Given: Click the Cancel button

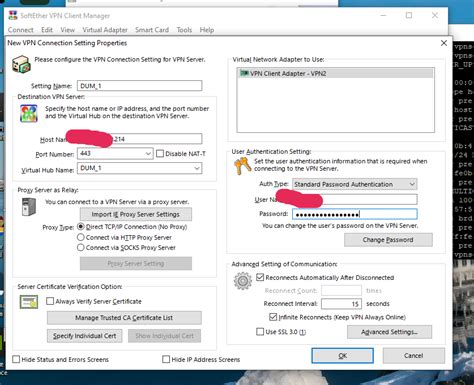Looking at the screenshot, I should pos(414,356).
